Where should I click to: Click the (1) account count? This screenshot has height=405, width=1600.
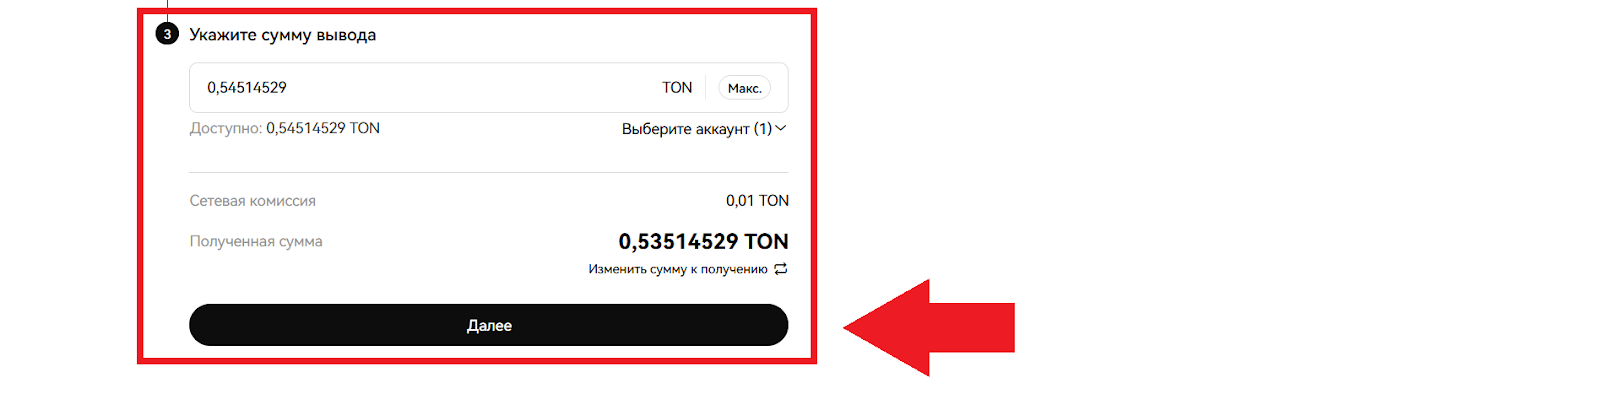(763, 129)
